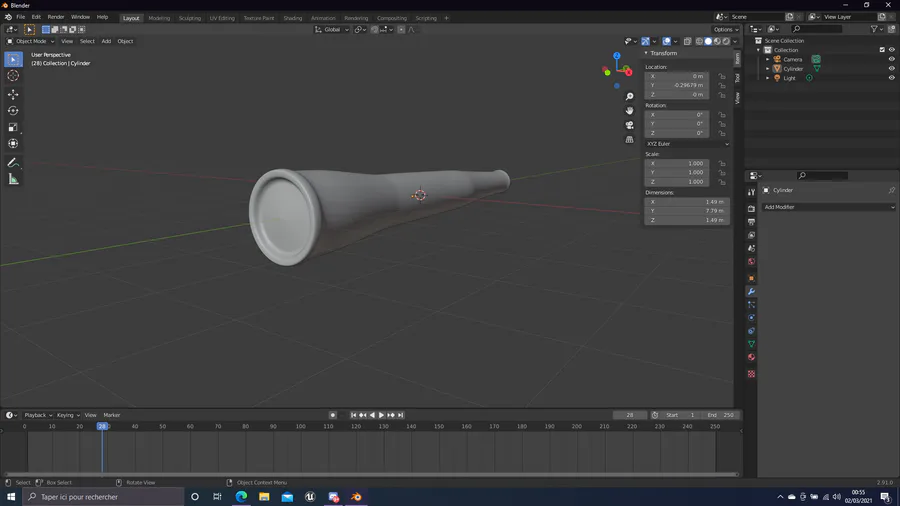Click current frame 28 timeline marker
Screen dimensions: 900x506
click(x=102, y=426)
